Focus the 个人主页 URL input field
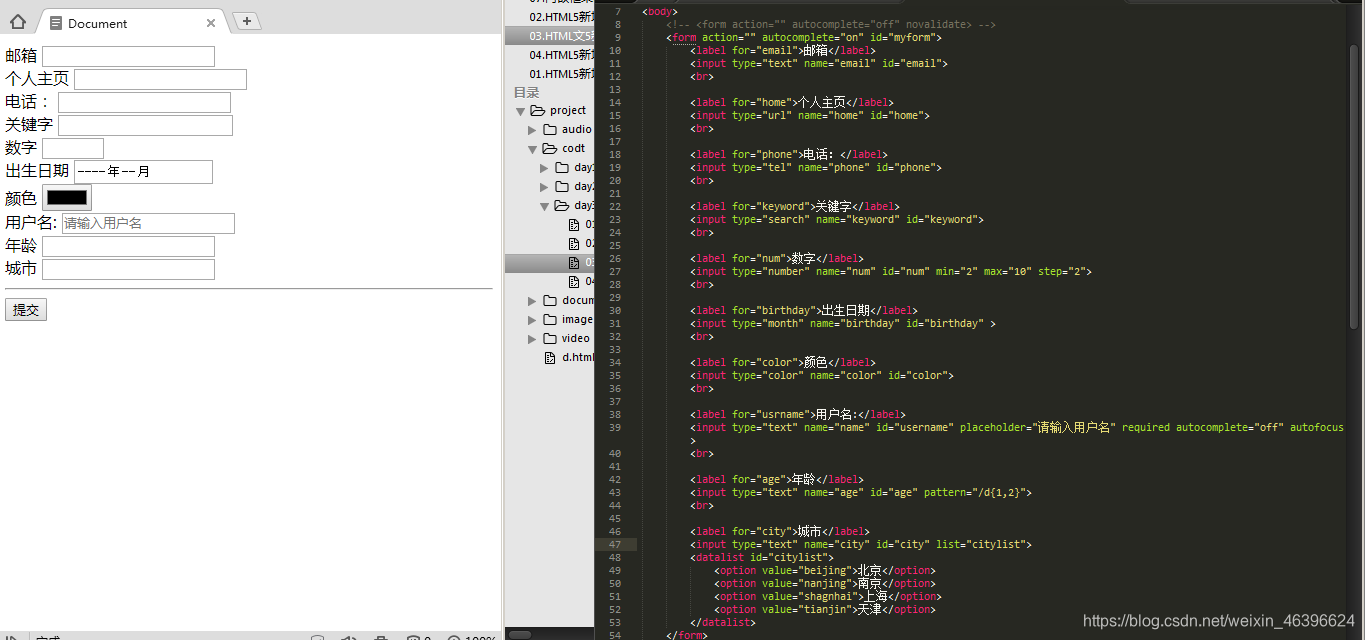Image resolution: width=1365 pixels, height=640 pixels. coord(160,79)
